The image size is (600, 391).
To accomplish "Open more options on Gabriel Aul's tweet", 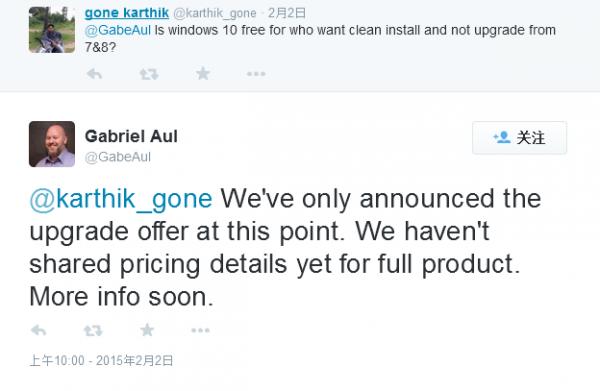I will click(201, 330).
